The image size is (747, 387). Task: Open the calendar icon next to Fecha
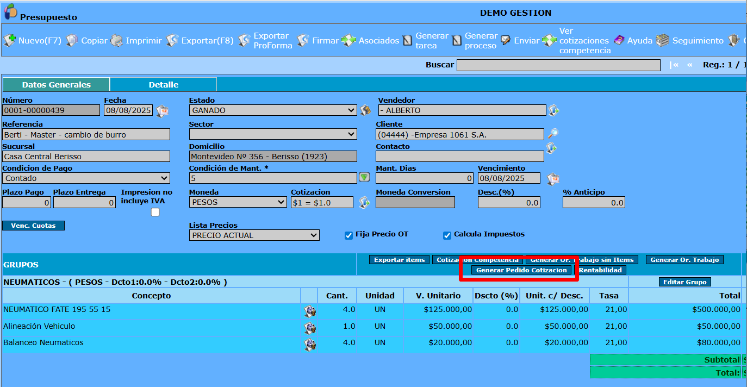click(x=162, y=110)
